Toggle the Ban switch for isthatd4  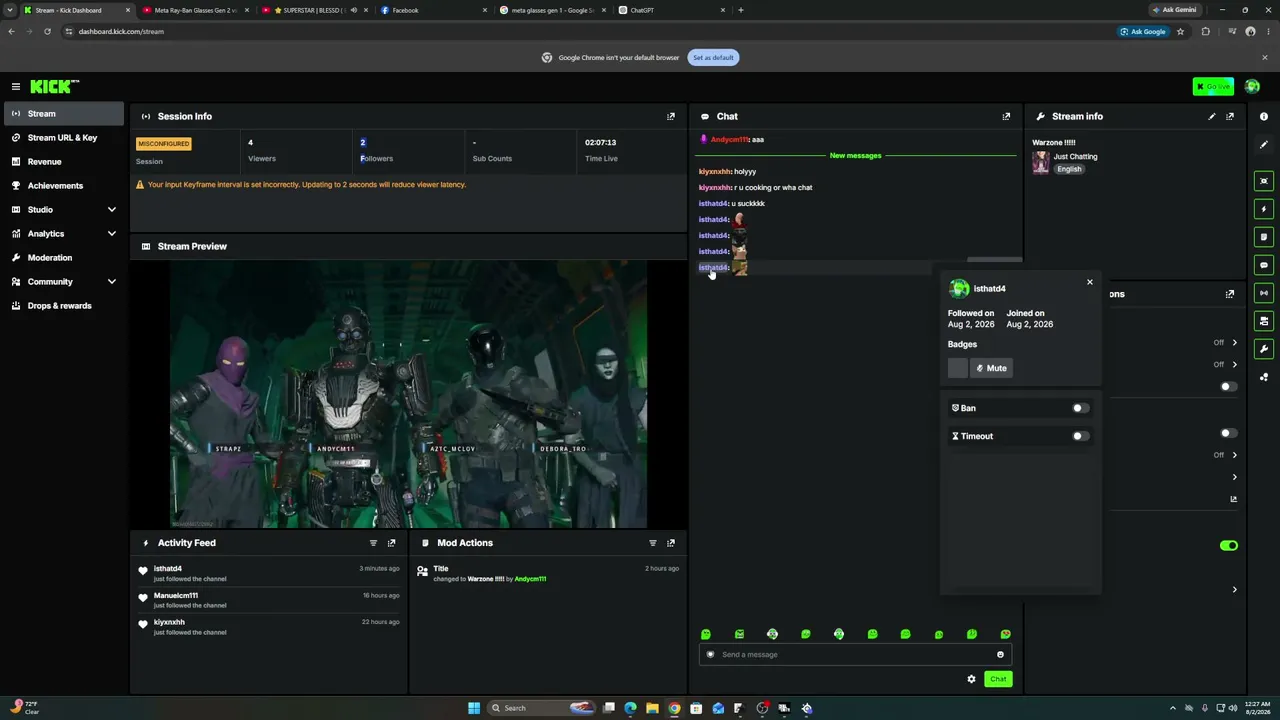tap(1080, 408)
